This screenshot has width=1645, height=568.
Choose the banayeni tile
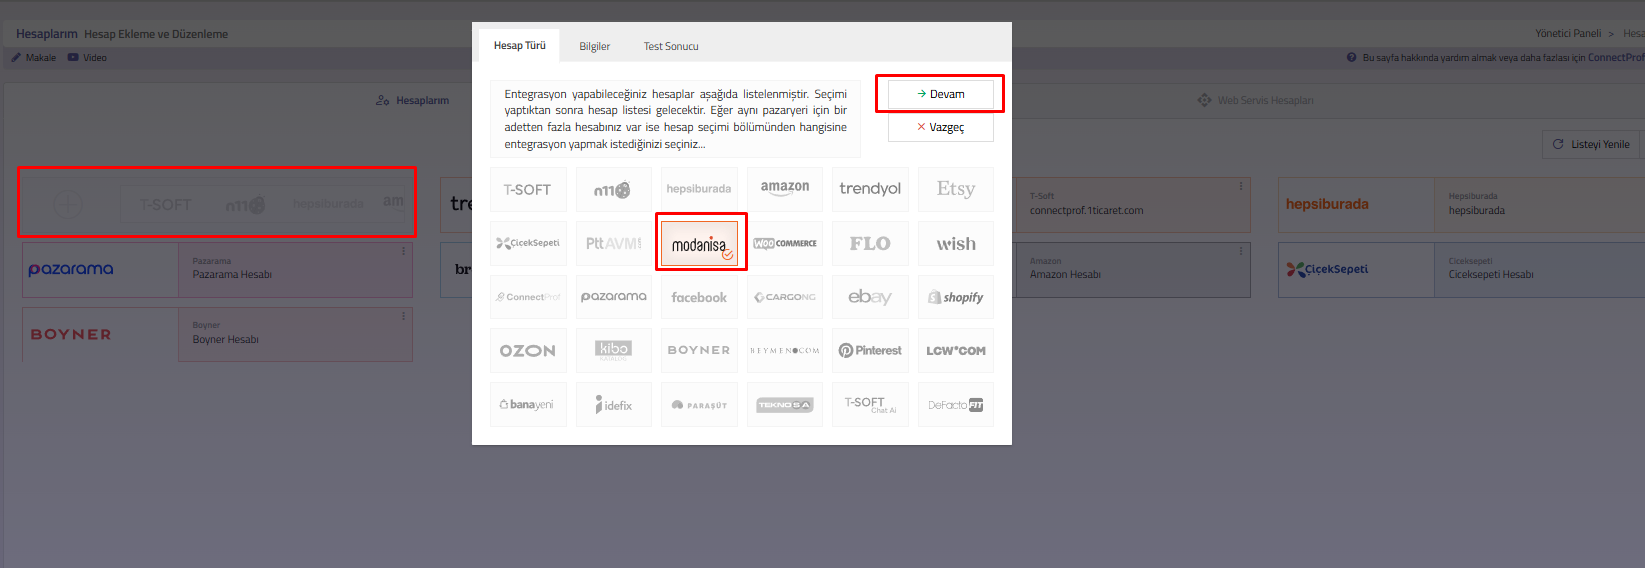(528, 405)
